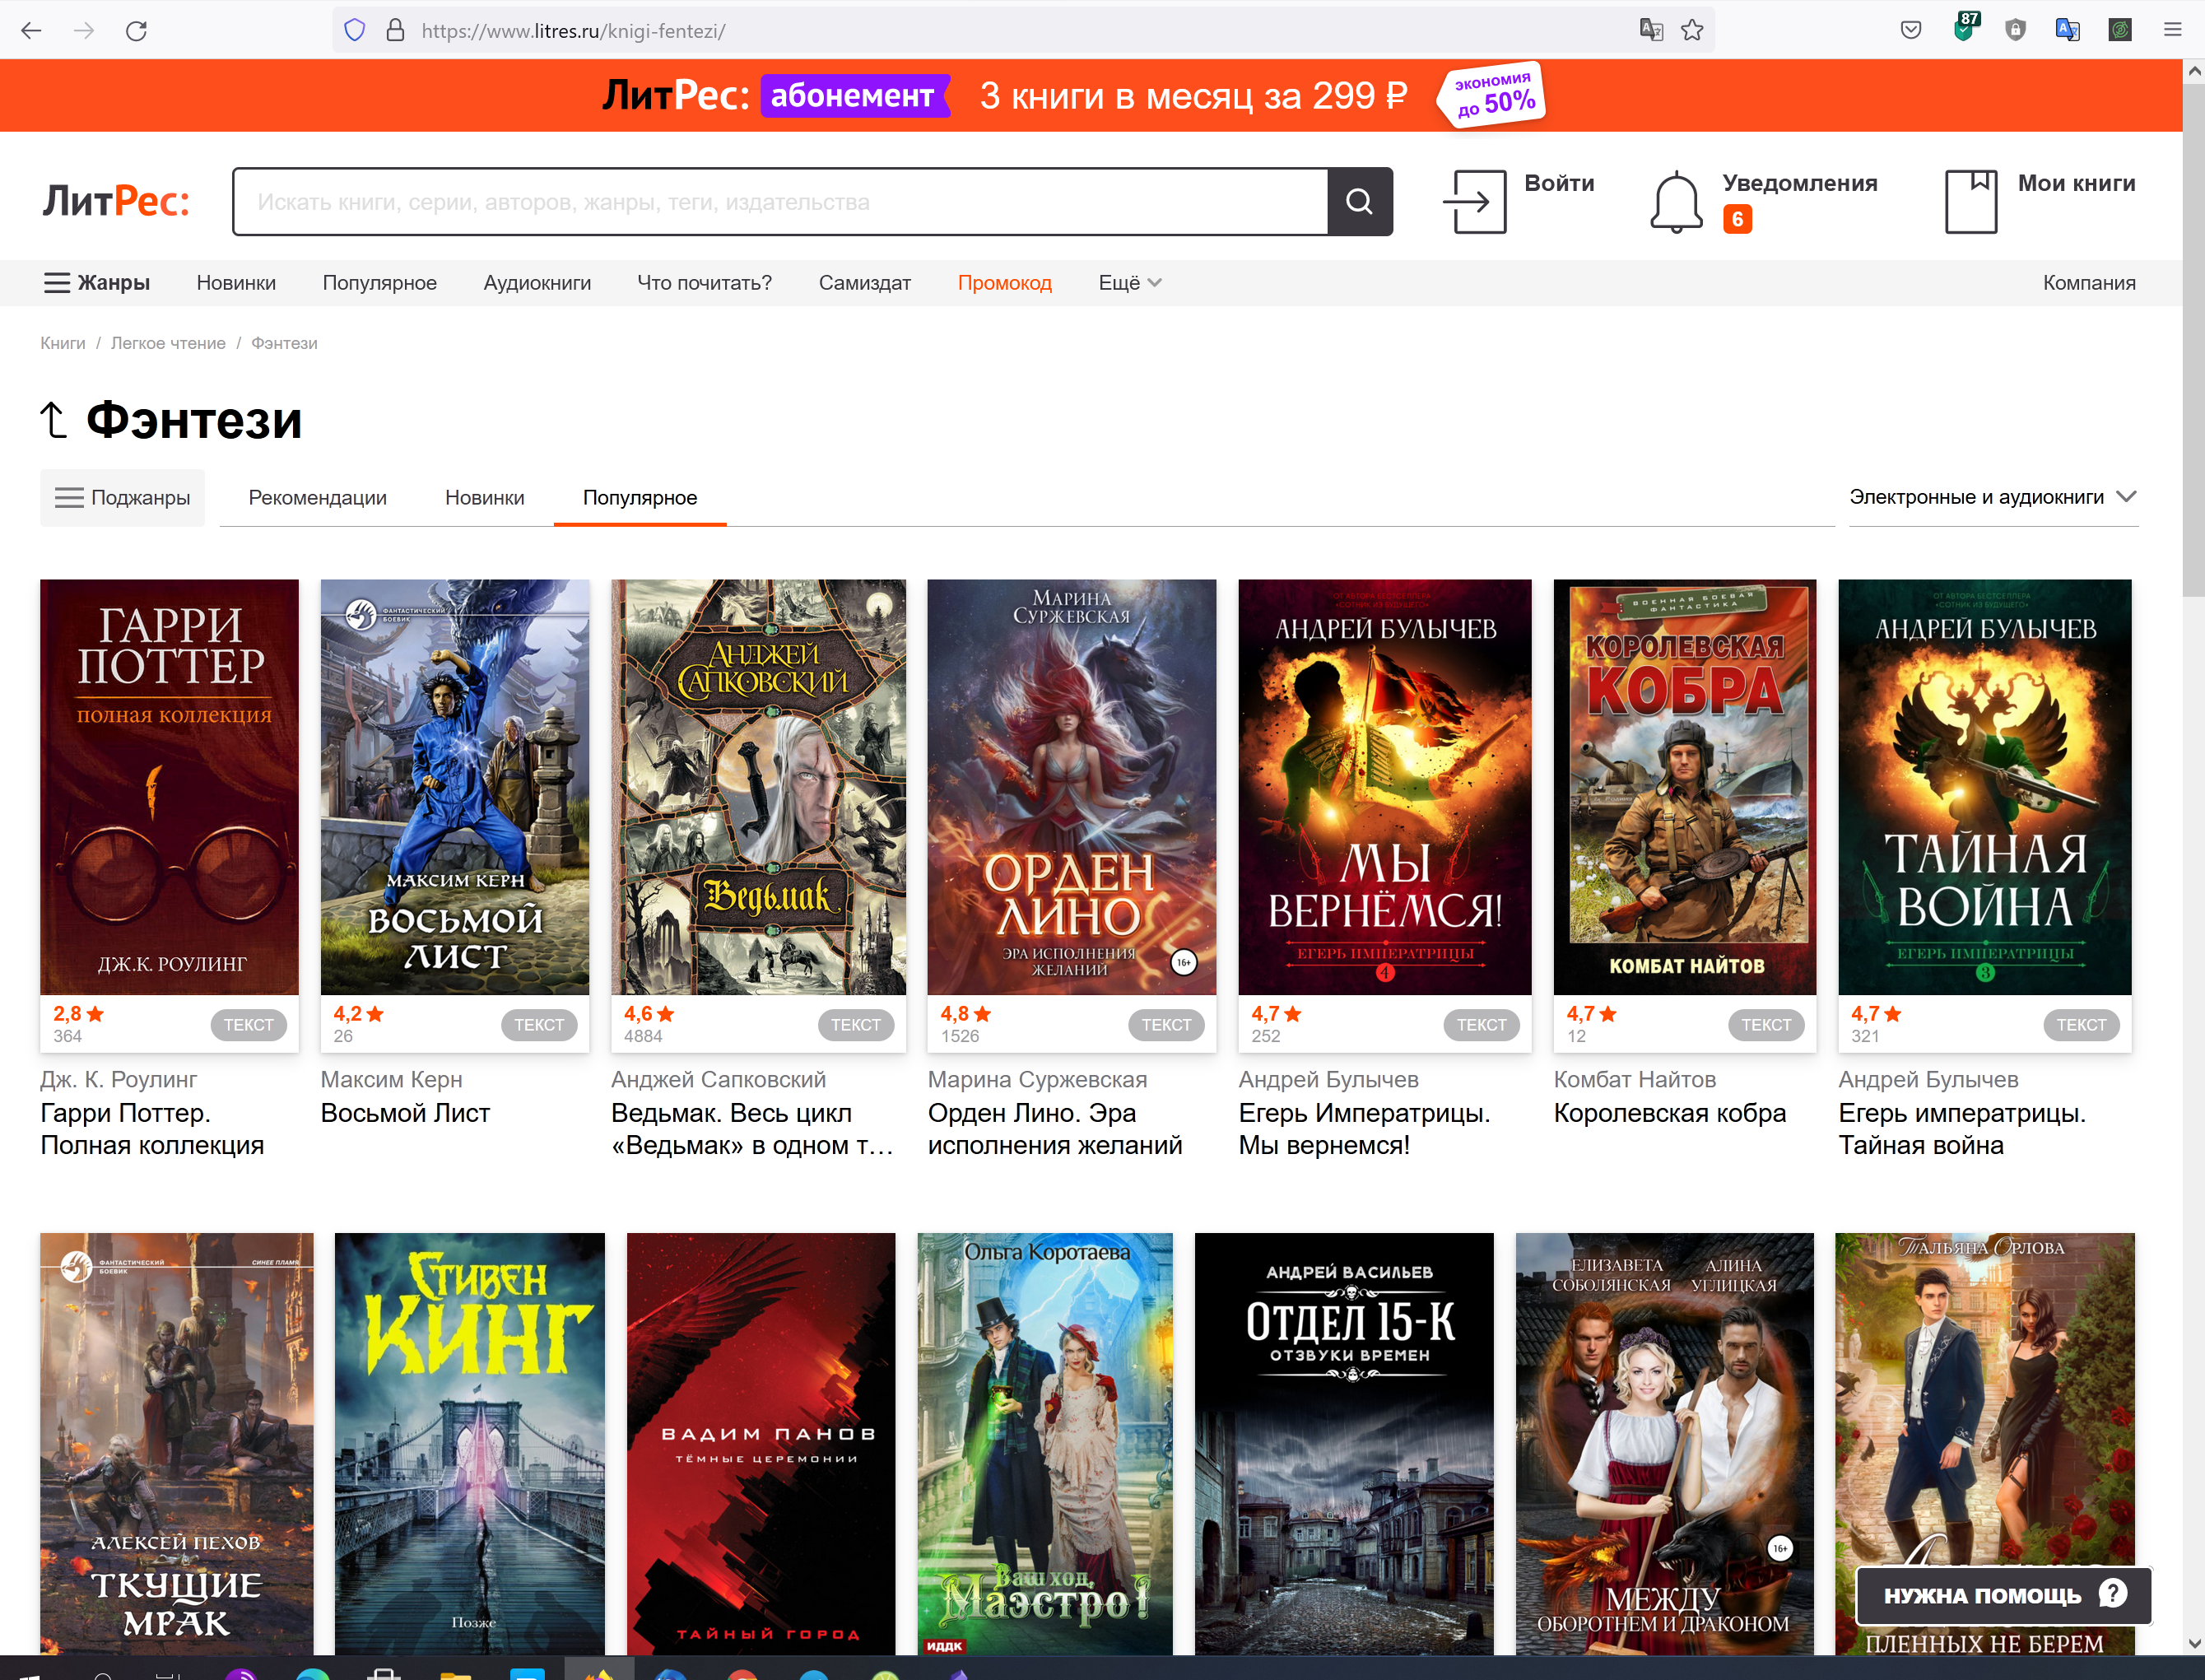Viewport: 2205px width, 1680px height.
Task: Bookmark page with the star icon
Action: click(1692, 30)
